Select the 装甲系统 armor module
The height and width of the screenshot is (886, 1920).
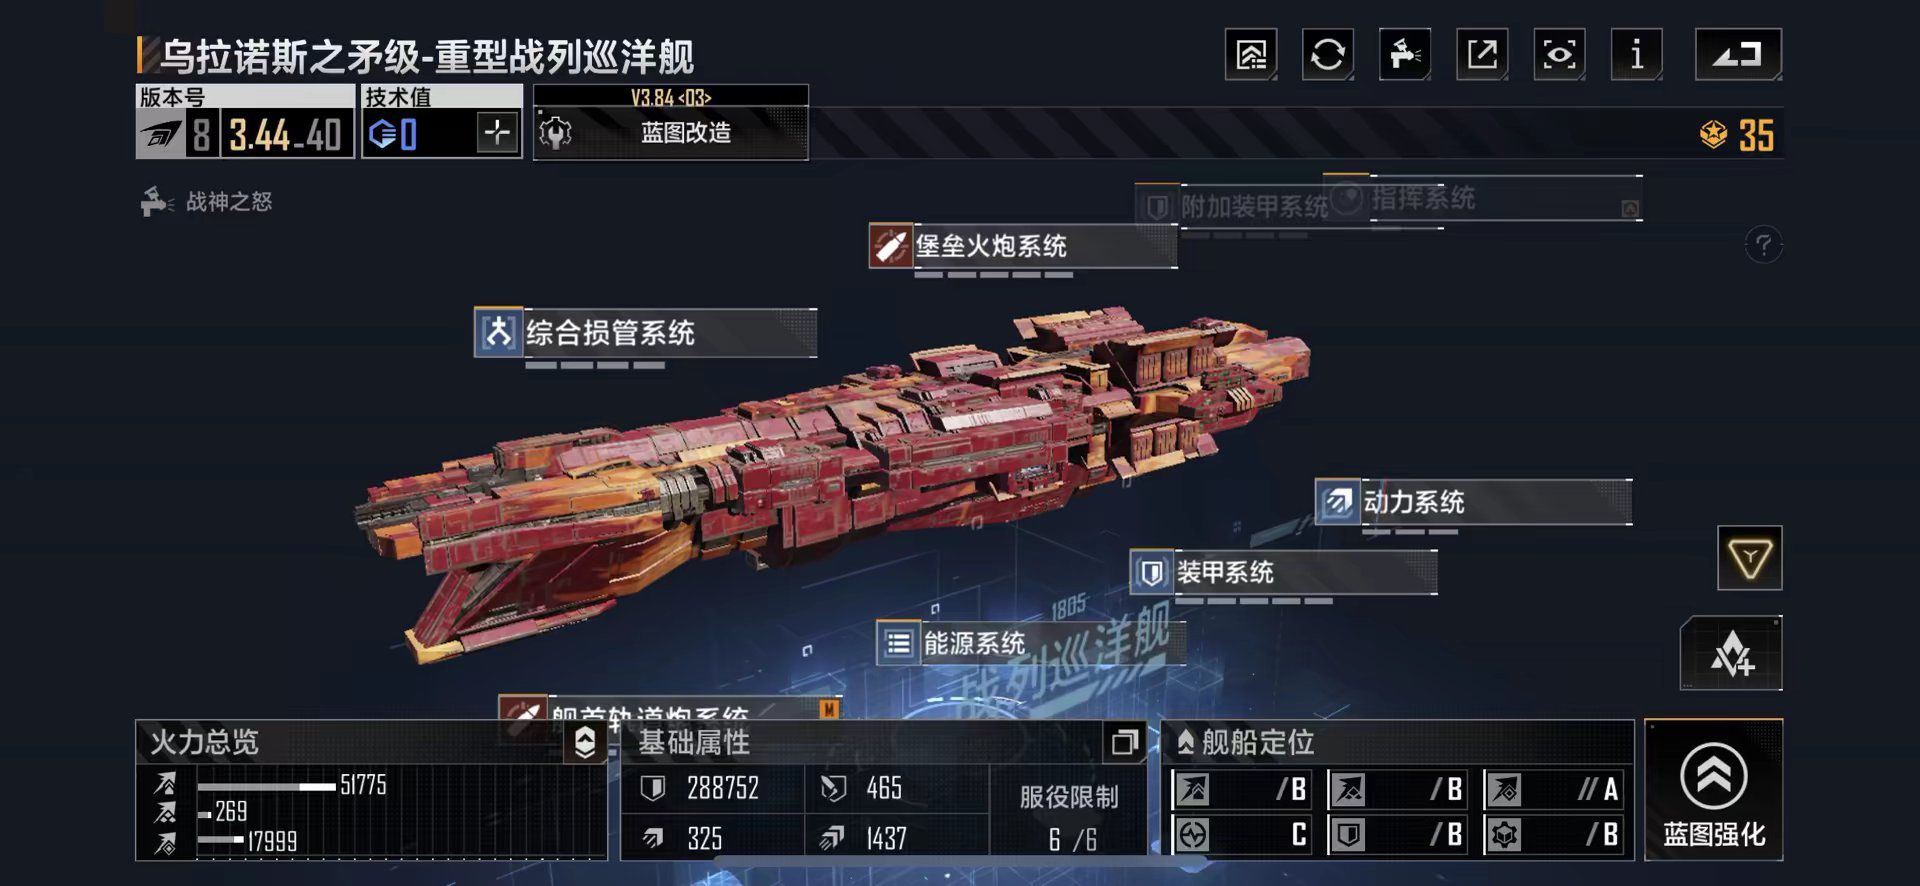1283,572
